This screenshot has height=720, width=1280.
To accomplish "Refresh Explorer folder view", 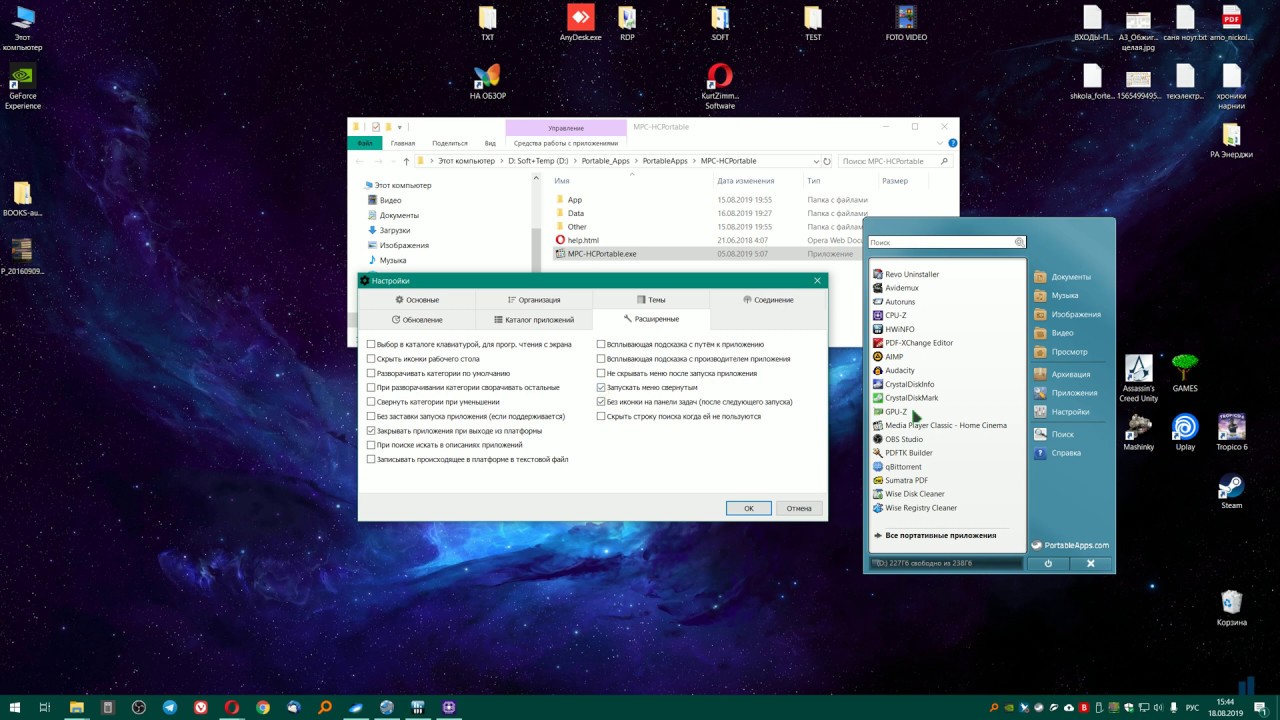I will point(827,161).
